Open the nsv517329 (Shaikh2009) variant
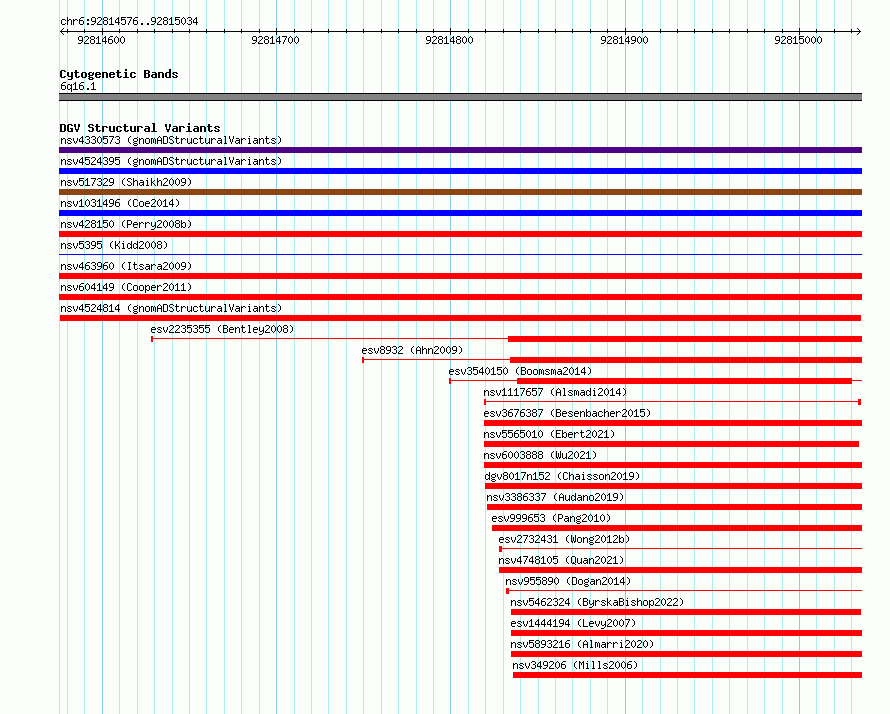This screenshot has width=890, height=714. pos(126,182)
